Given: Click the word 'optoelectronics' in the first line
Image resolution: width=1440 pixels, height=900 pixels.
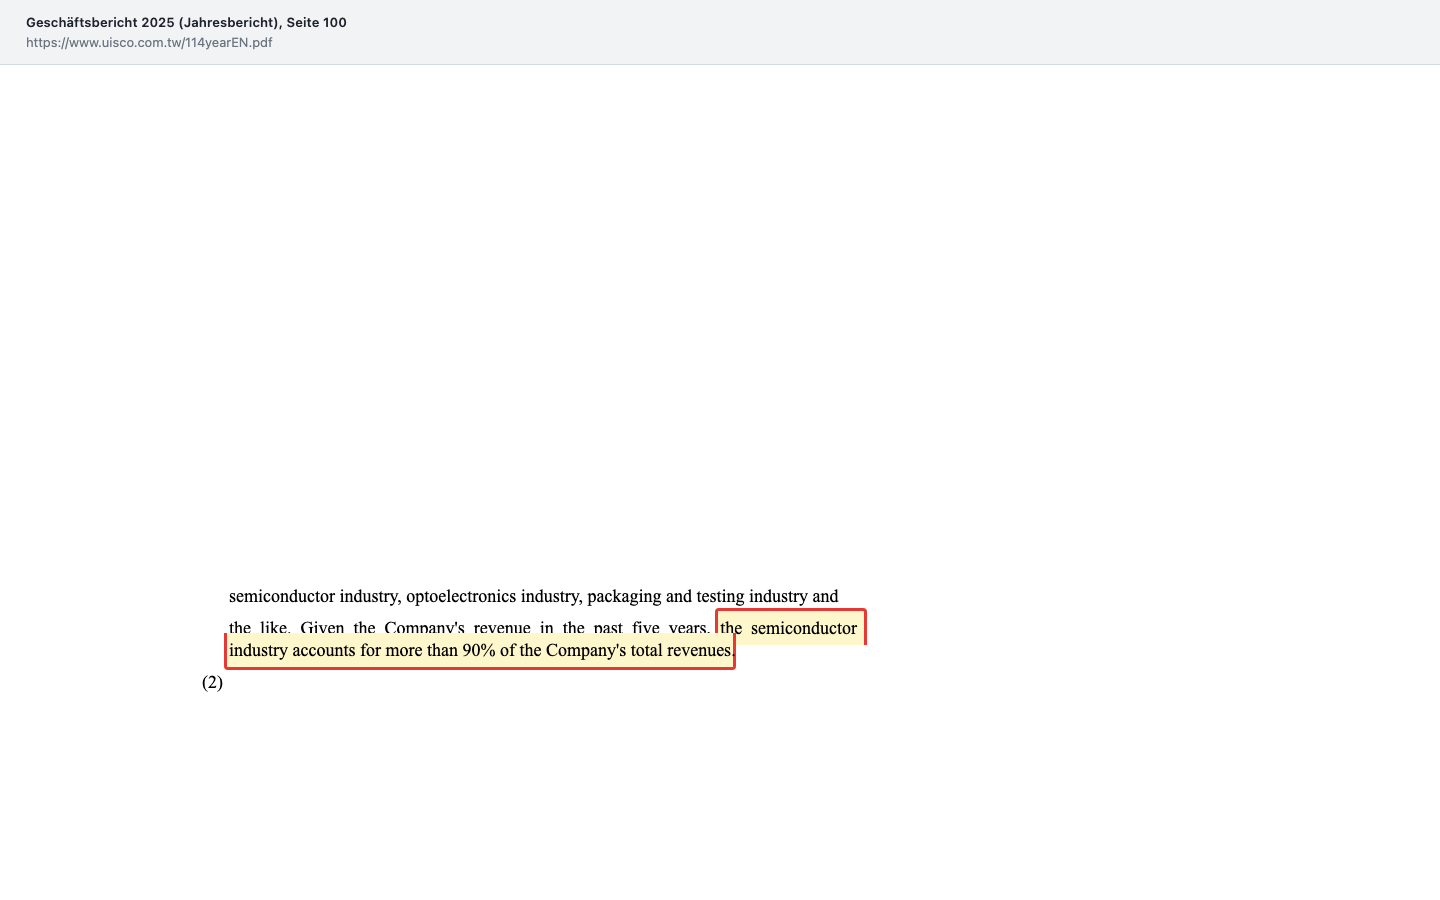Looking at the screenshot, I should [x=461, y=596].
